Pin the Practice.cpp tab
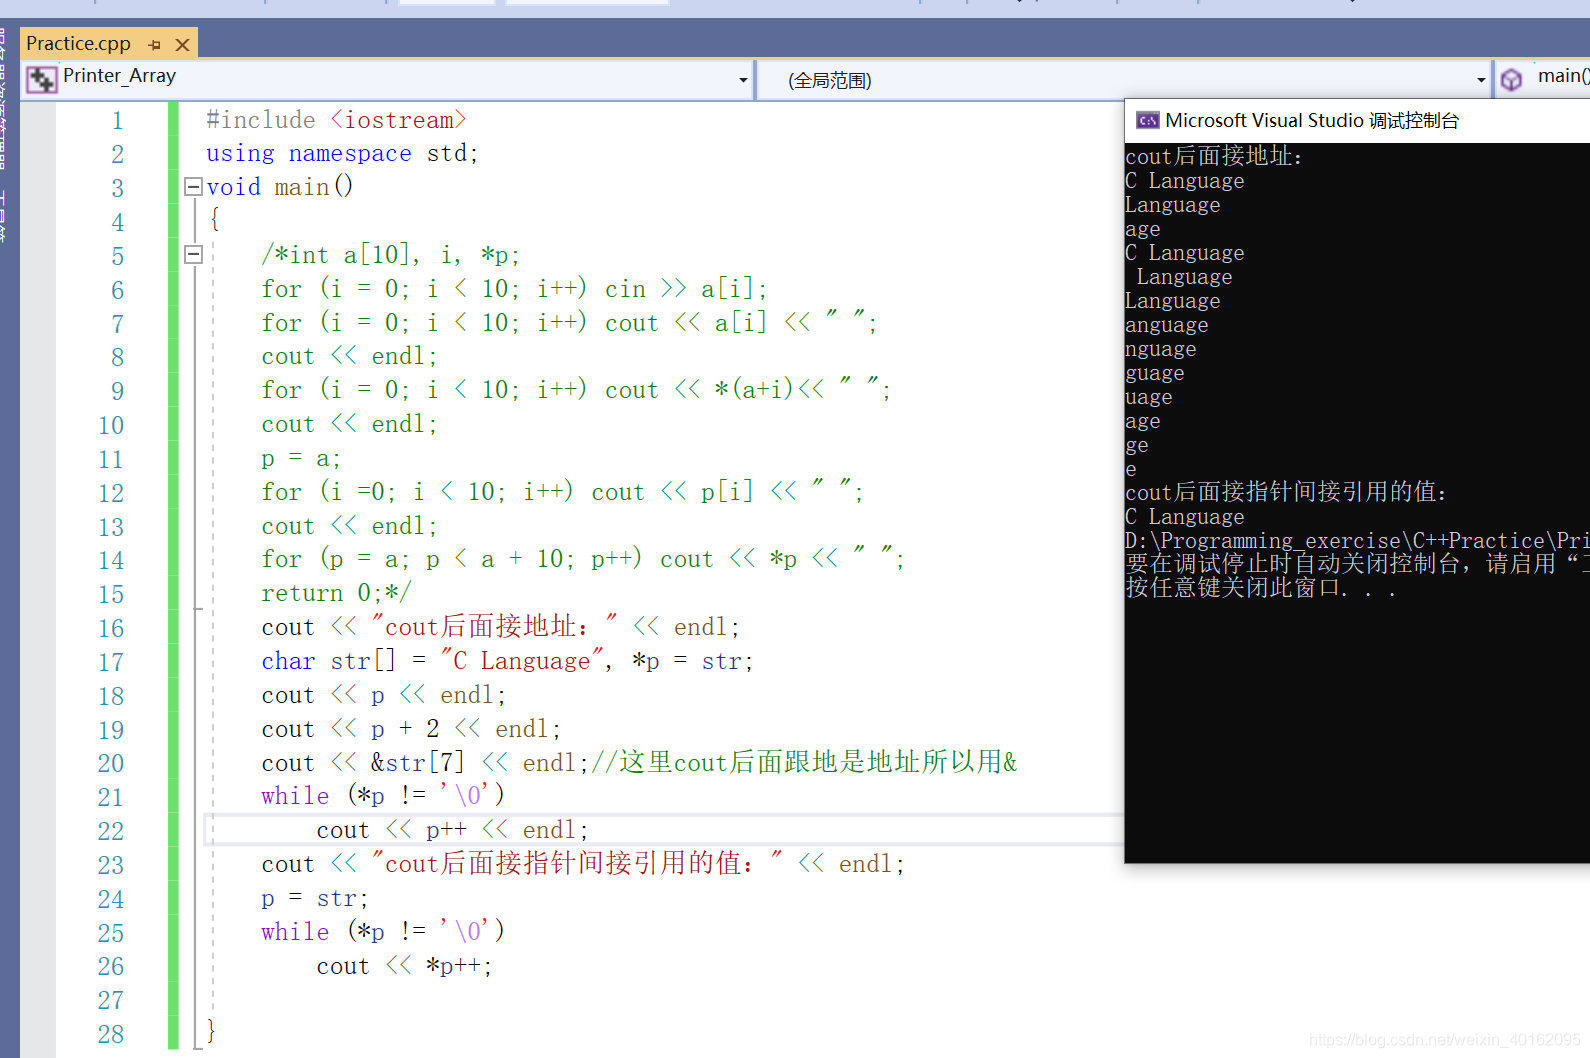 pos(154,45)
